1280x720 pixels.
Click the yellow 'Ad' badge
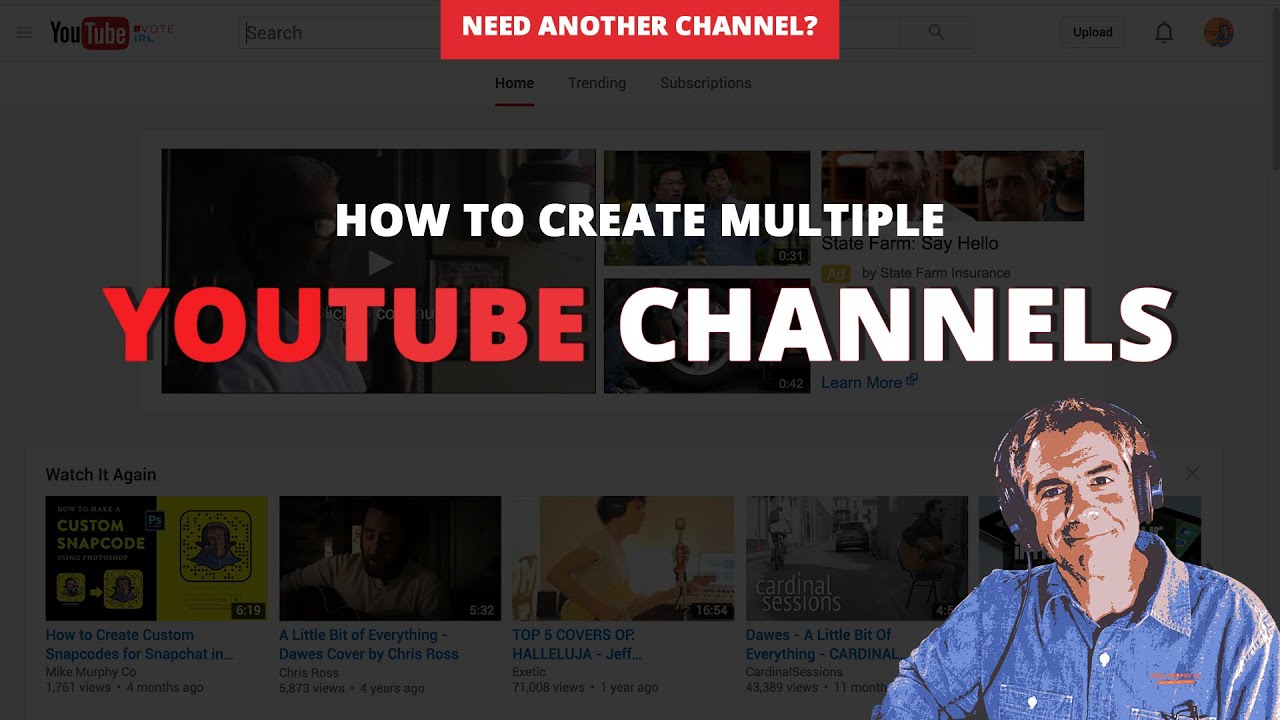coord(836,273)
